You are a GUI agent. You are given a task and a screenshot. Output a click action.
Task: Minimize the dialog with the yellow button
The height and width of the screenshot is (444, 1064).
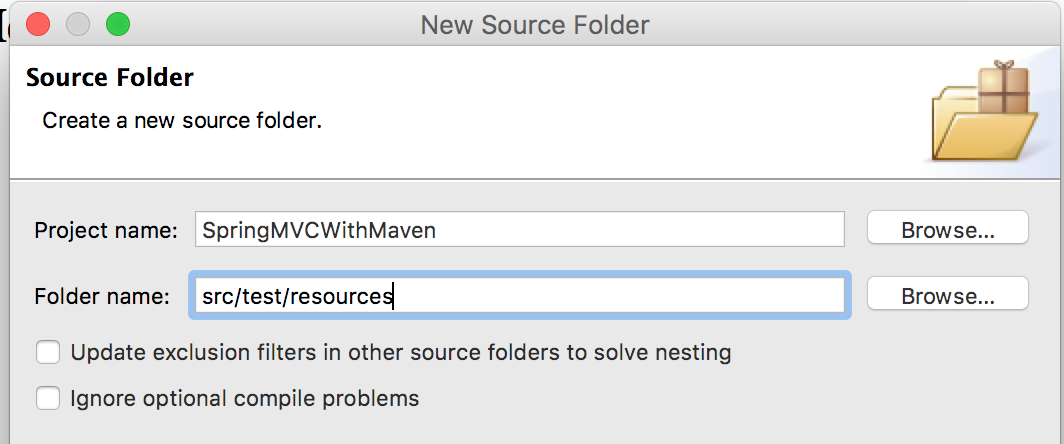tap(78, 25)
